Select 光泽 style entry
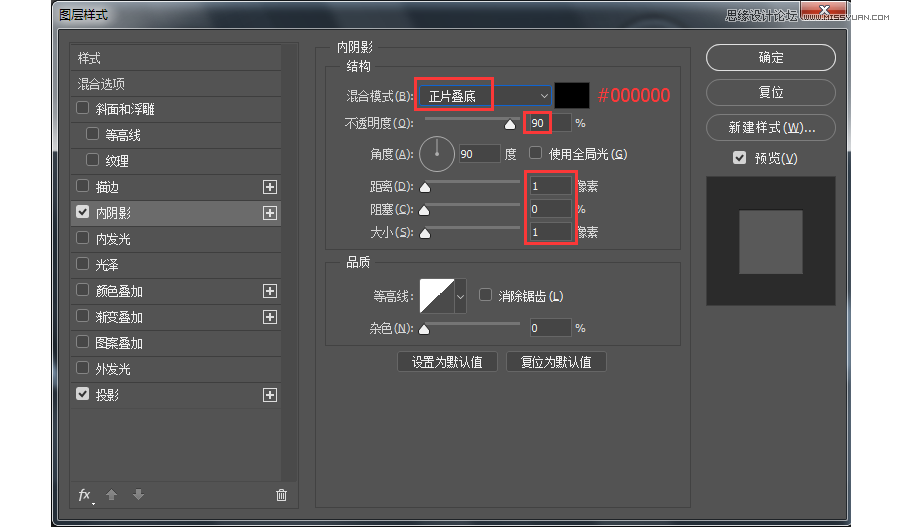 click(x=176, y=265)
